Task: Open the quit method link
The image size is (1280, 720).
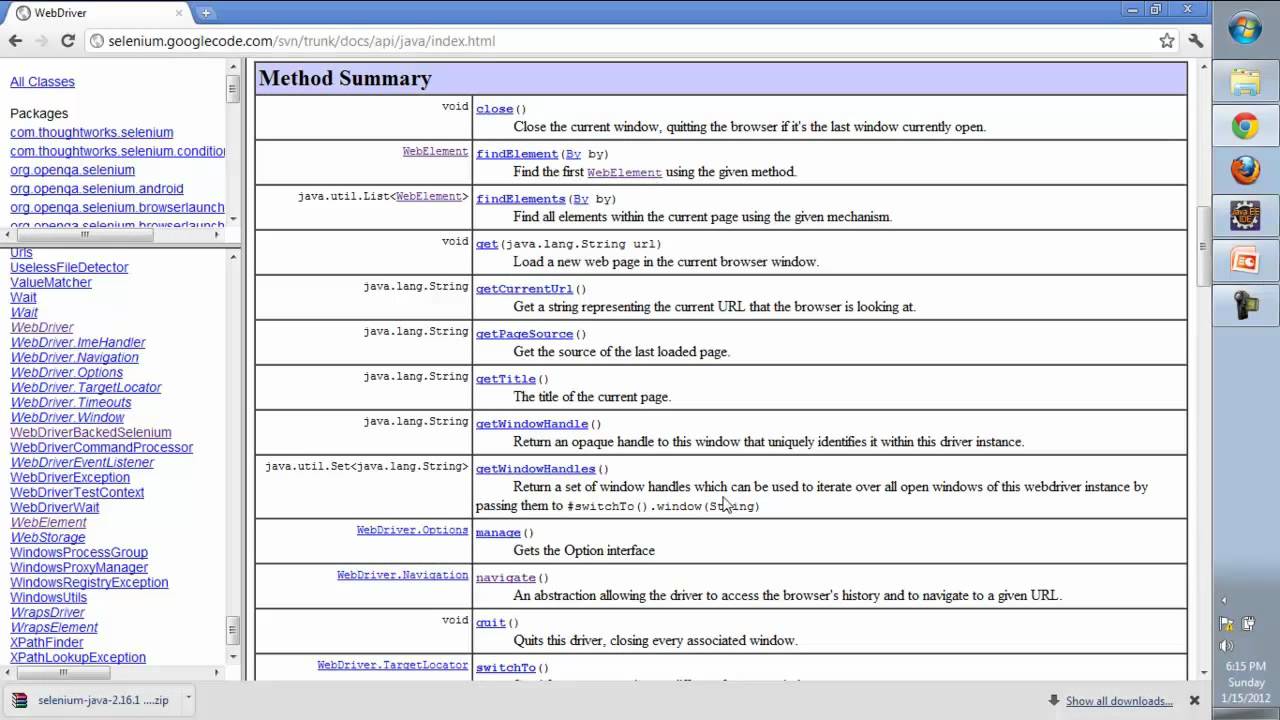Action: (x=491, y=623)
